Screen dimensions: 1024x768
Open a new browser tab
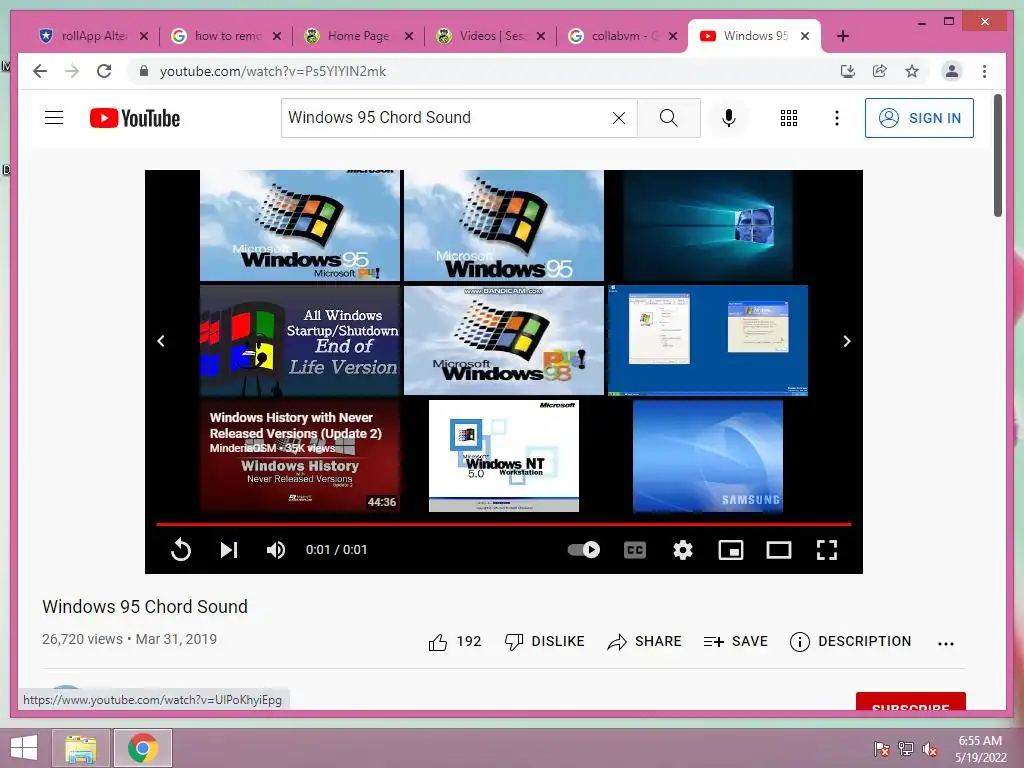tap(843, 36)
